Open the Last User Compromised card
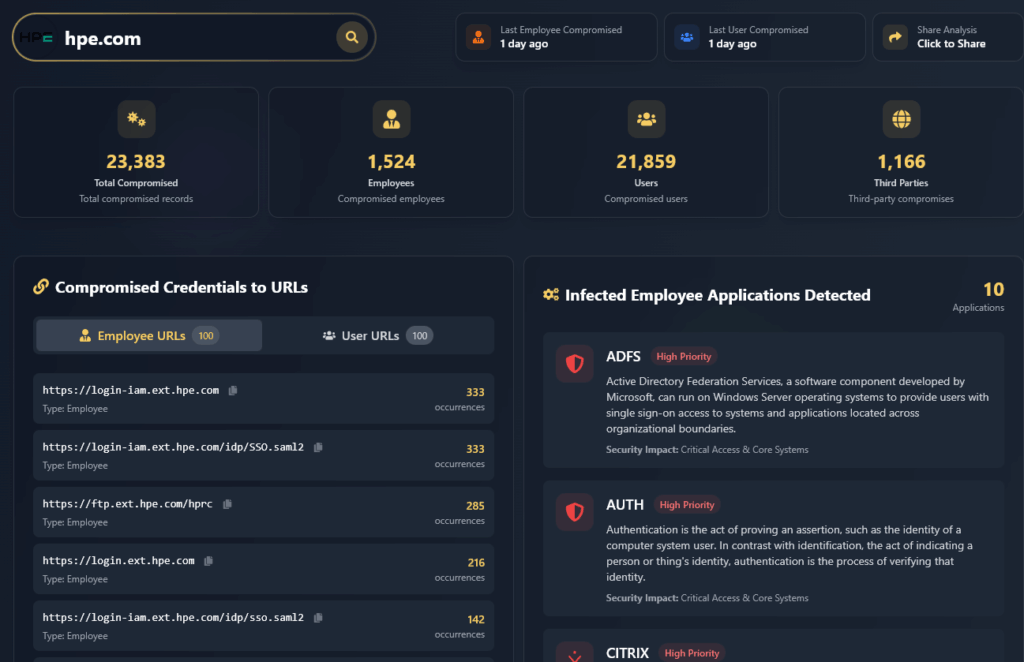 click(x=765, y=38)
